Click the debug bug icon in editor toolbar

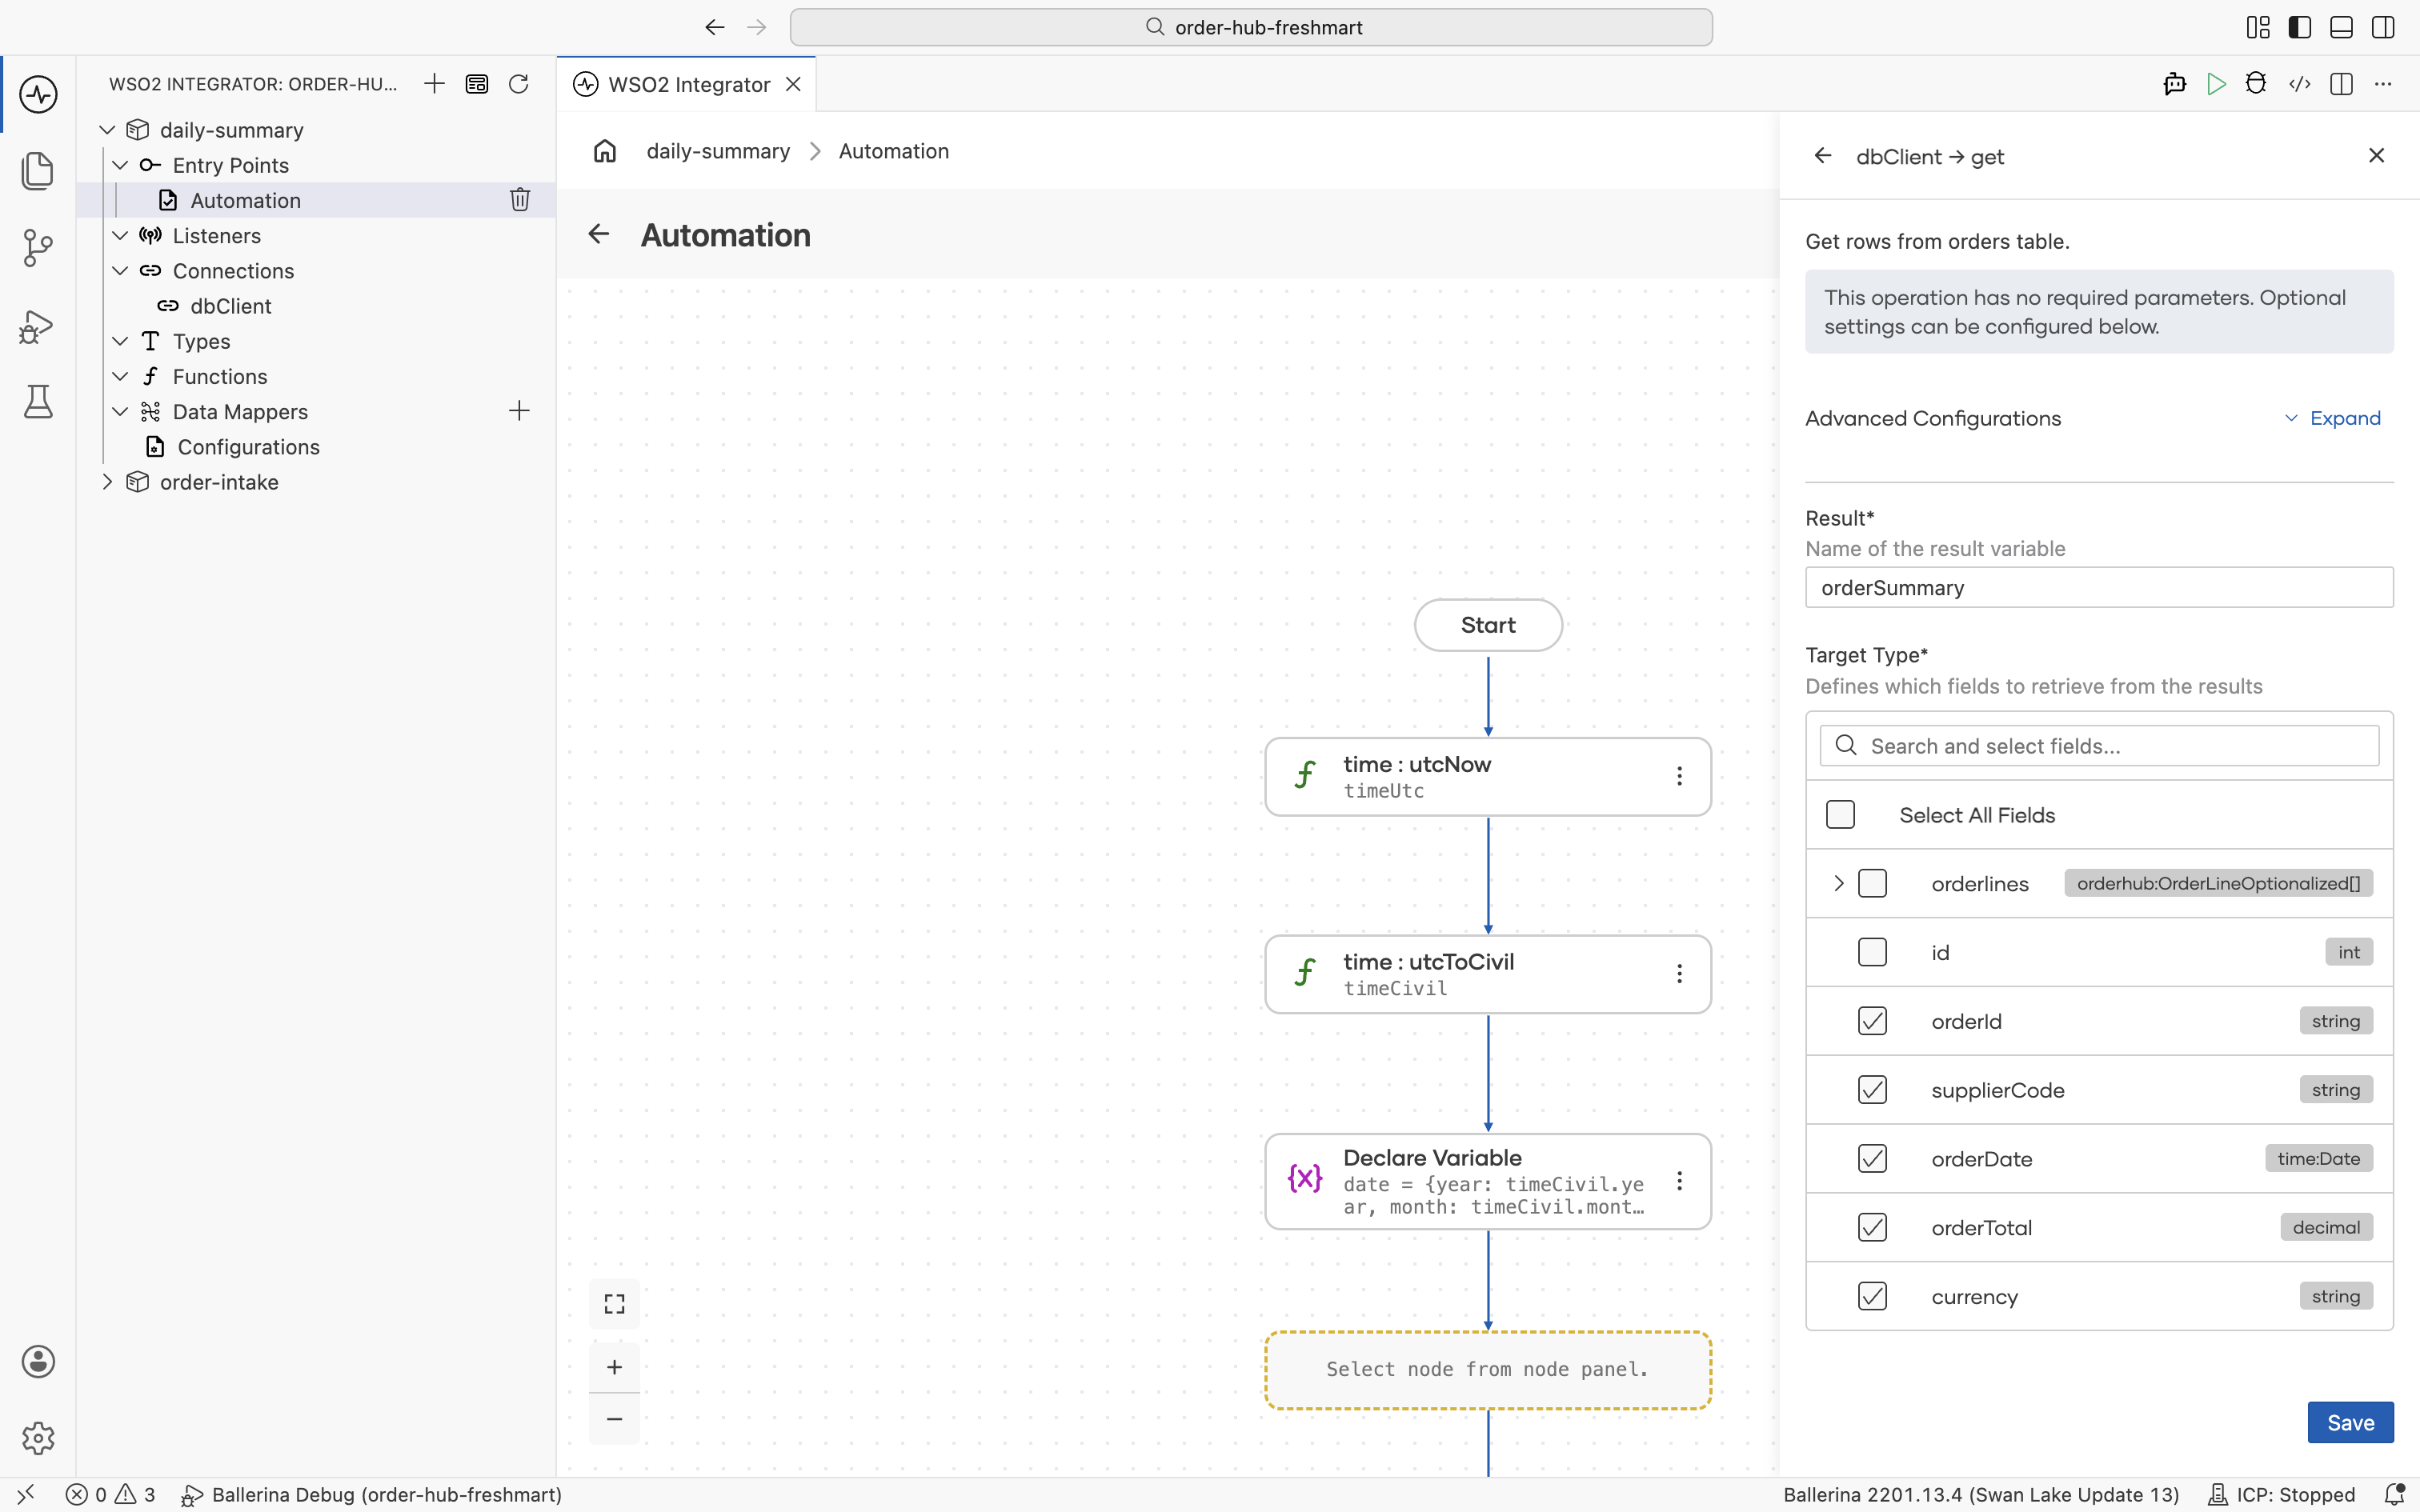[x=2256, y=84]
